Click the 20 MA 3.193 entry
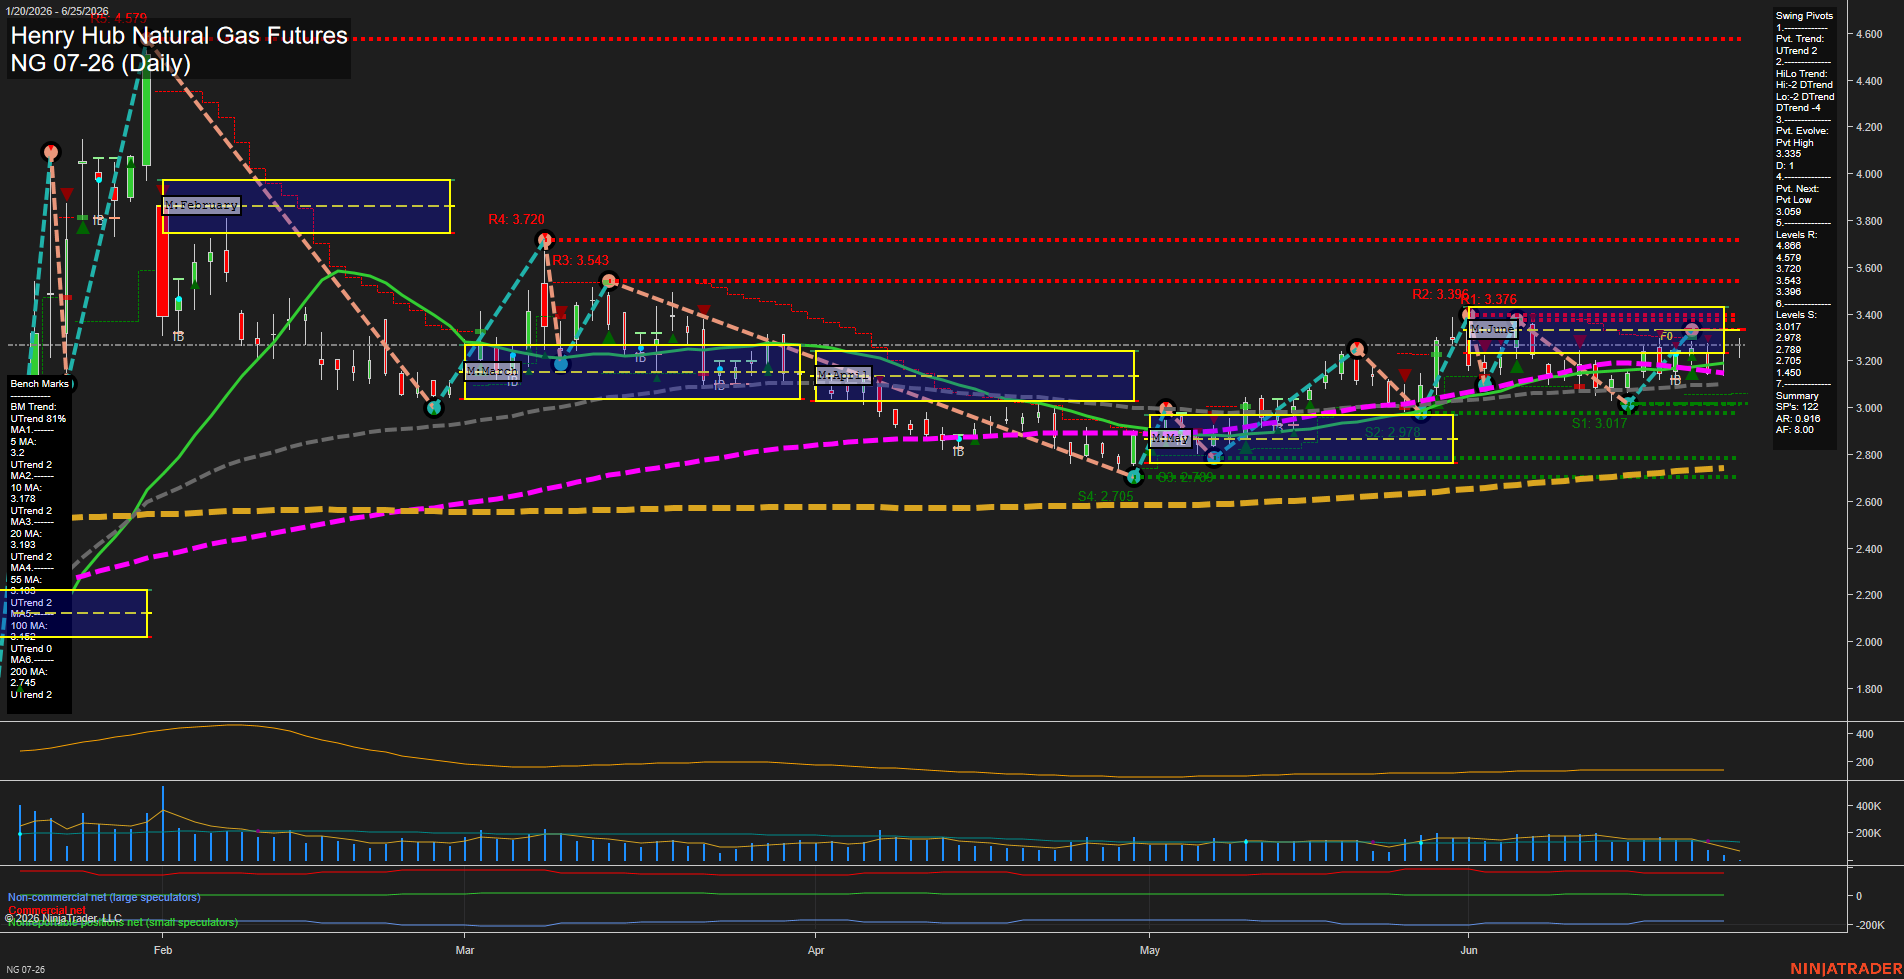The image size is (1904, 979). 24,539
